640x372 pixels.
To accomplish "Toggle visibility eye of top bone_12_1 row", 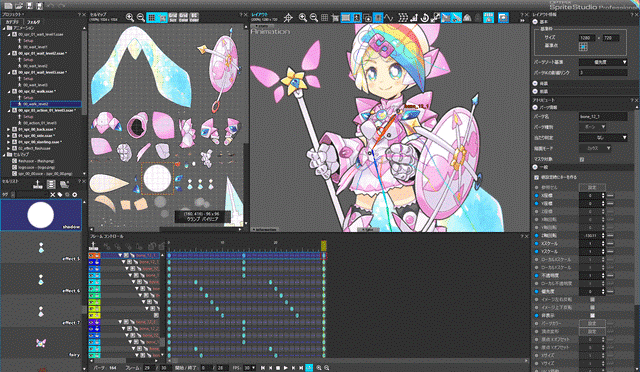I will (x=91, y=255).
